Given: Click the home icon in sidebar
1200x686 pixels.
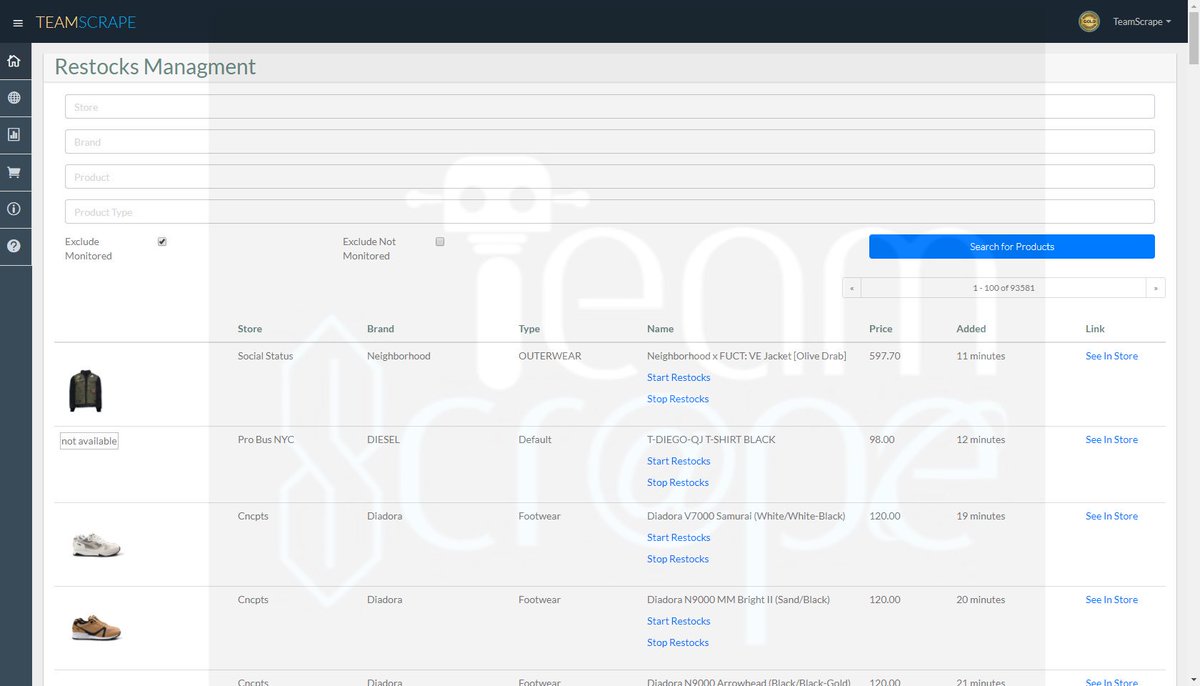Looking at the screenshot, I should click(x=14, y=61).
